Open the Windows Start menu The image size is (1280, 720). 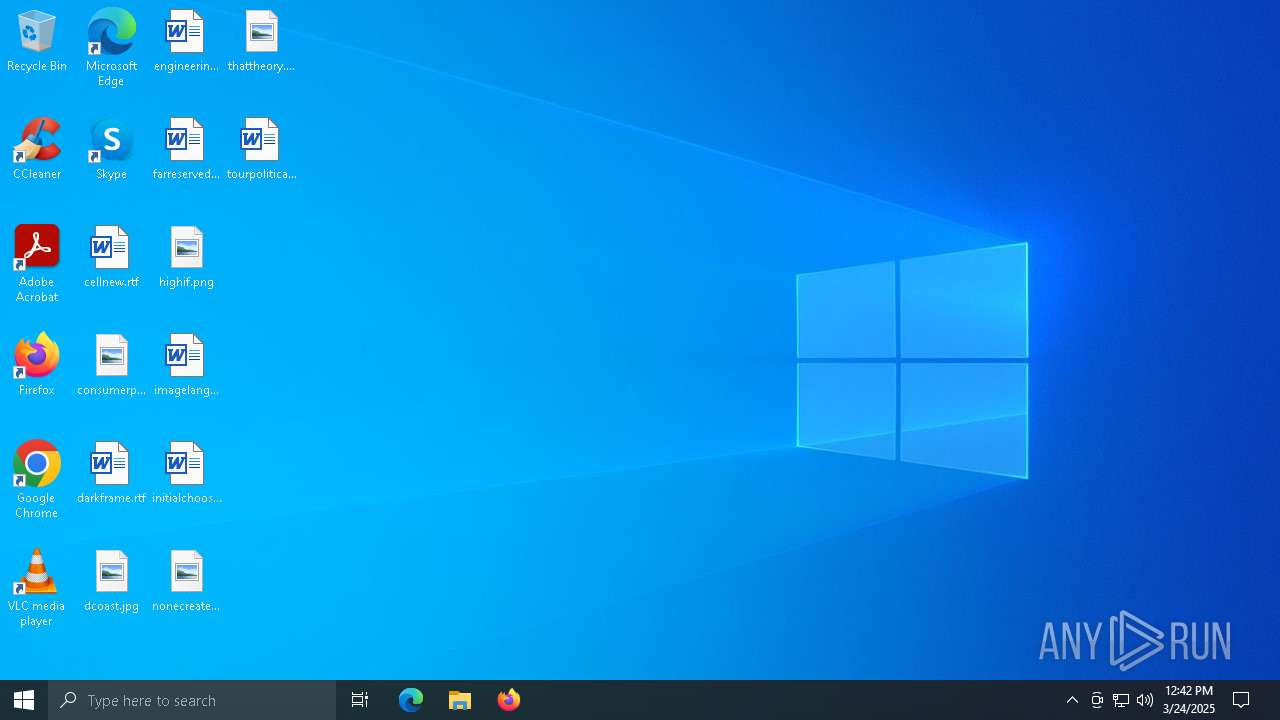[24, 700]
